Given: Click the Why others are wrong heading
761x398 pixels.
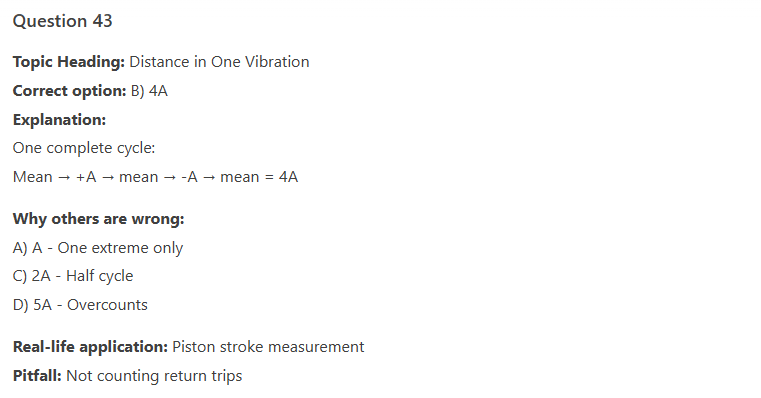Looking at the screenshot, I should [x=99, y=219].
